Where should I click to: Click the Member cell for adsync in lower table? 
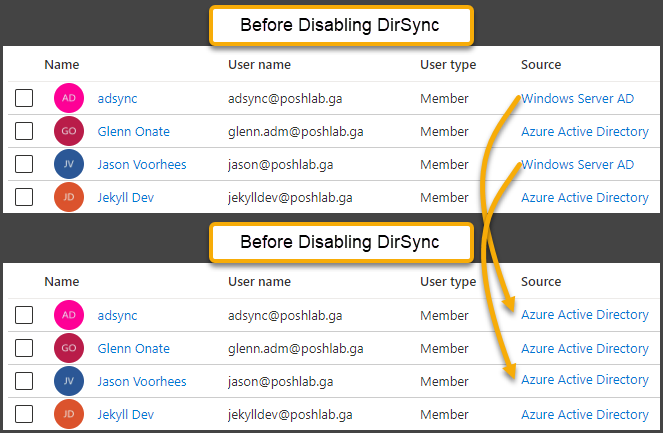click(444, 315)
